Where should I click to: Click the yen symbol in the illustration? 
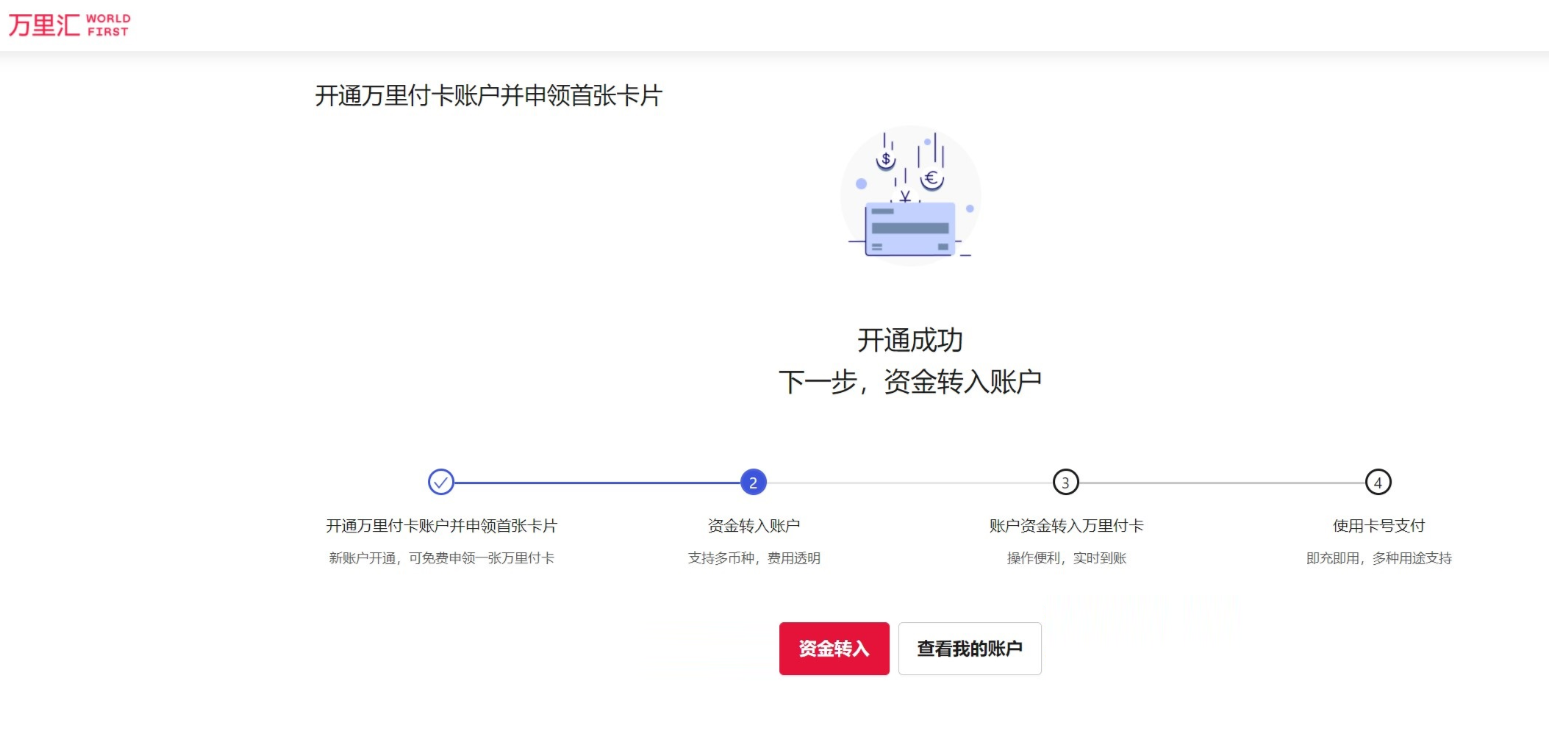[905, 197]
